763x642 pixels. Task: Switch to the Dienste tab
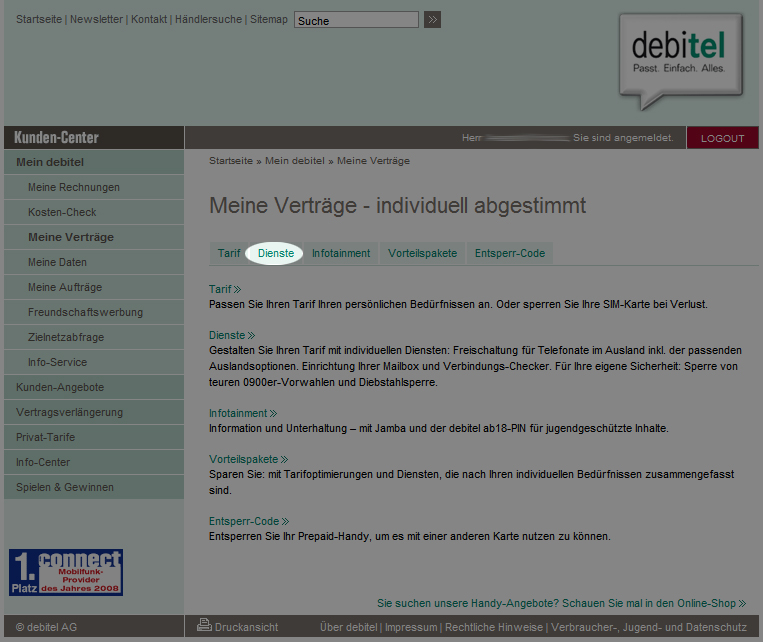275,254
